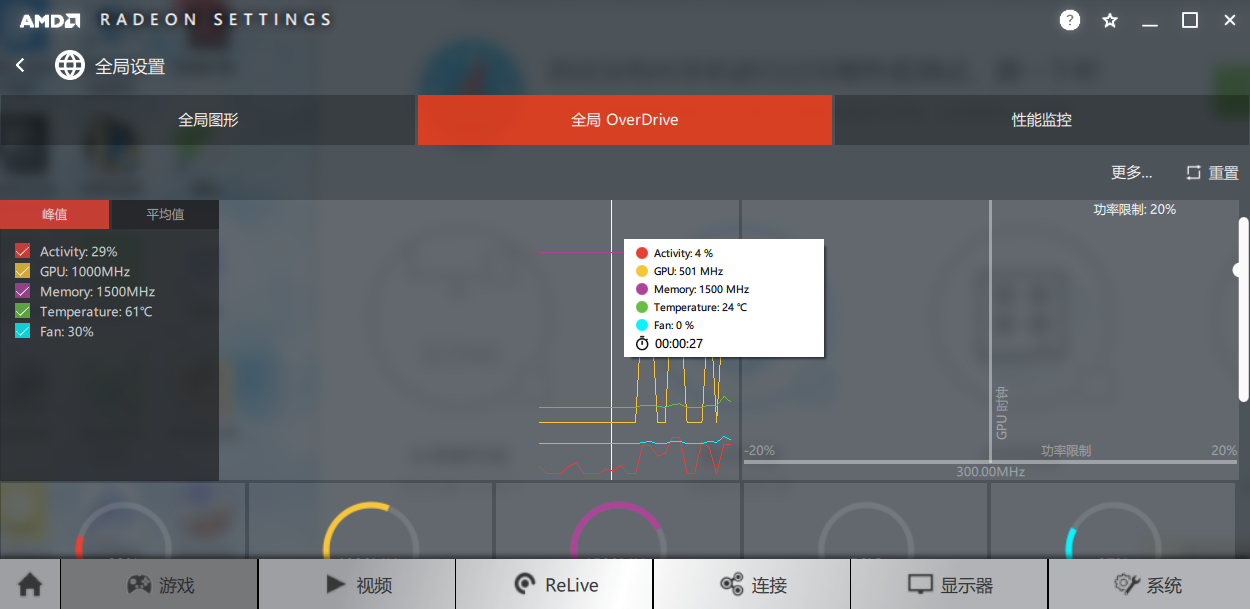Open the 连接 section
Viewport: 1250px width, 609px height.
tap(752, 585)
